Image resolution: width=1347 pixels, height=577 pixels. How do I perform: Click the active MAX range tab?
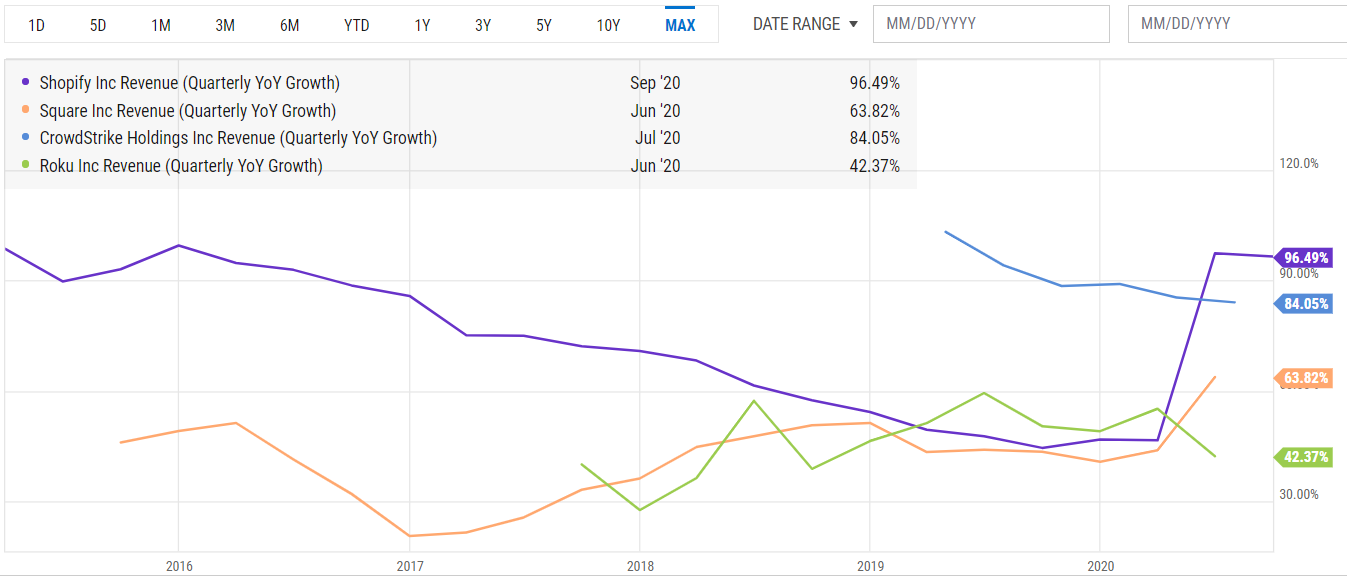tap(680, 24)
